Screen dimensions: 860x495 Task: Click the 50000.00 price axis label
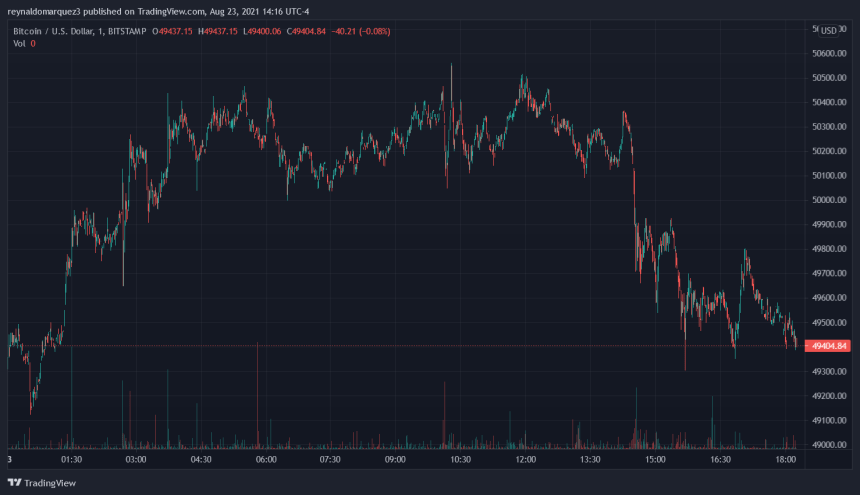[x=829, y=200]
